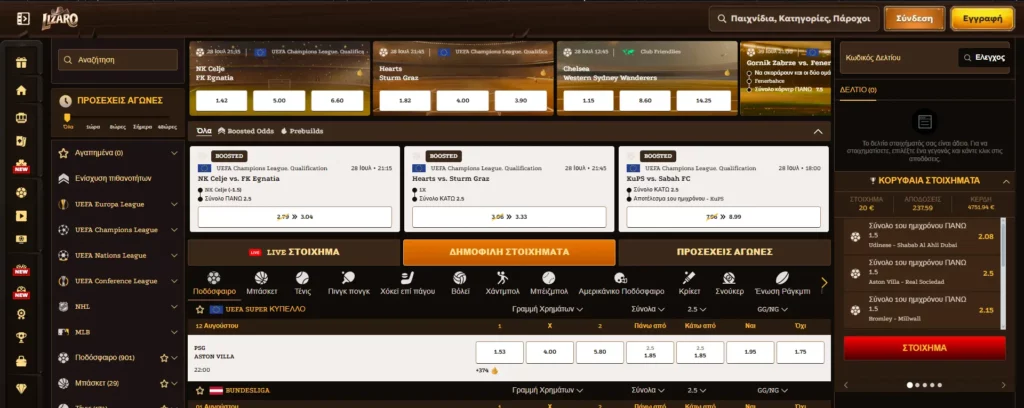This screenshot has height=408, width=1024.
Task: Collapse the sidebar menu icon beside Lizaro logo
Action: (23, 19)
